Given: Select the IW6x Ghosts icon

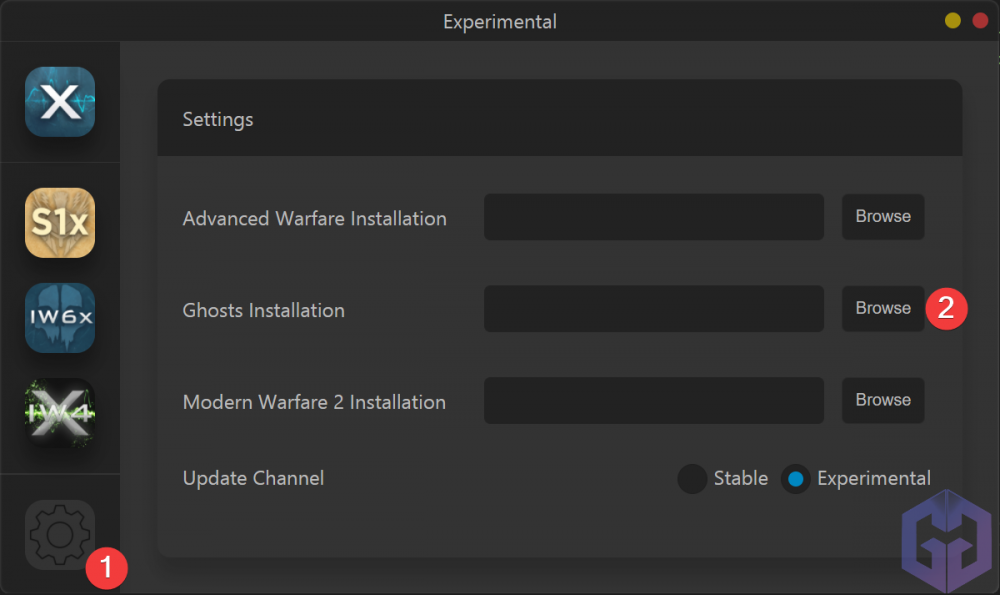Looking at the screenshot, I should coord(60,318).
